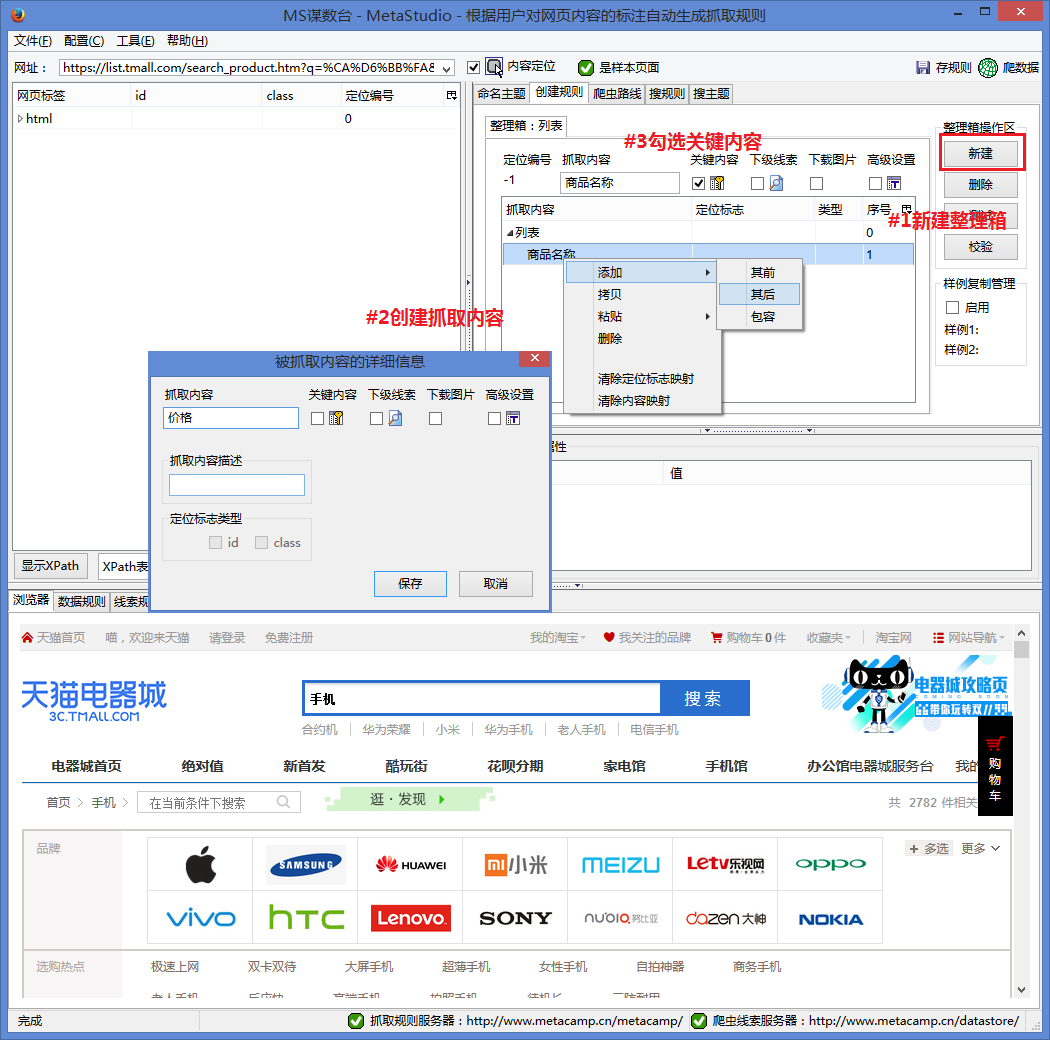The height and width of the screenshot is (1040, 1050).
Task: Click the Huawei brand logo
Action: 410,865
